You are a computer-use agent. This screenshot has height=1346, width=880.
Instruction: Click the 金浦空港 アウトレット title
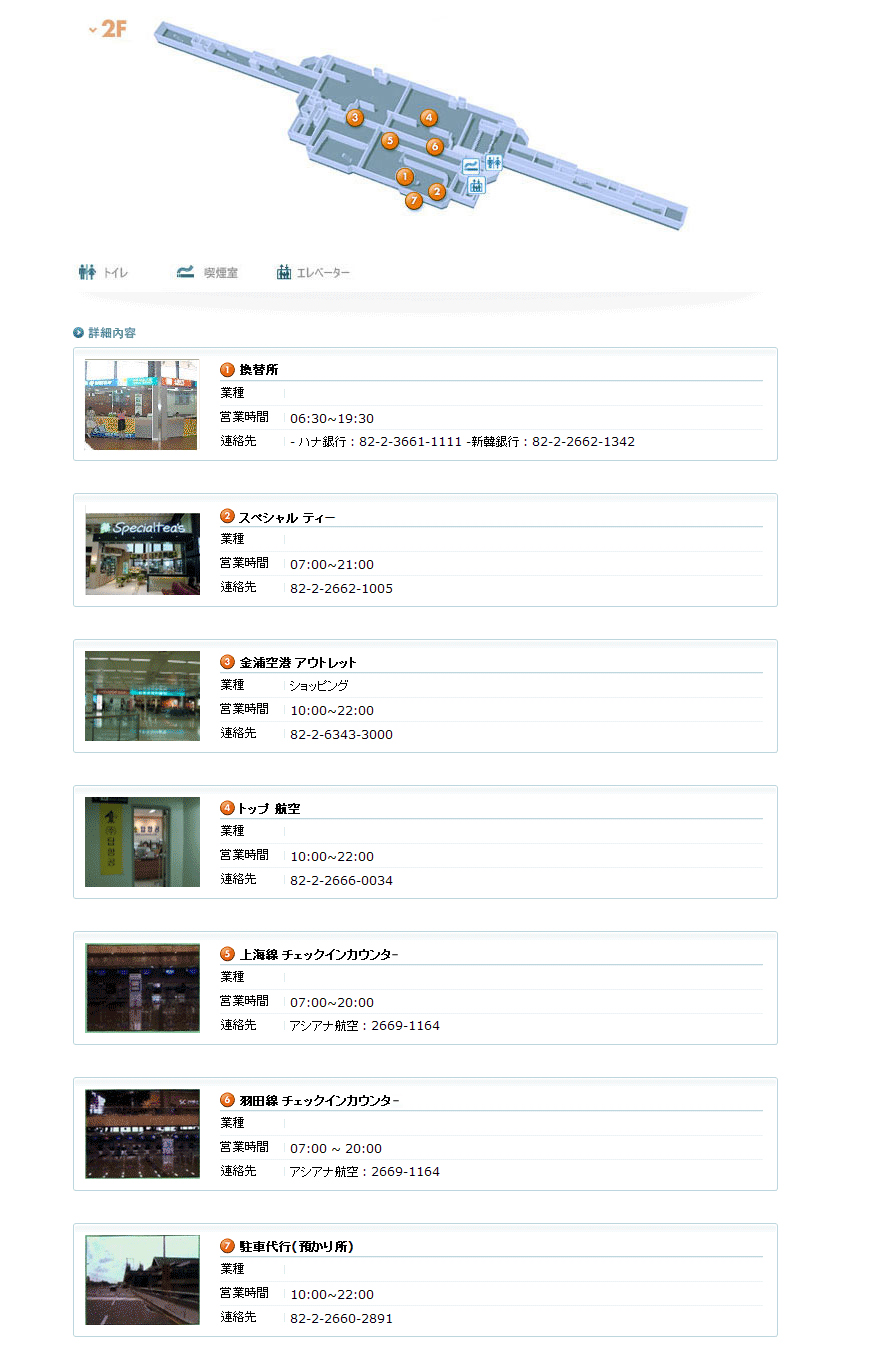coord(297,662)
